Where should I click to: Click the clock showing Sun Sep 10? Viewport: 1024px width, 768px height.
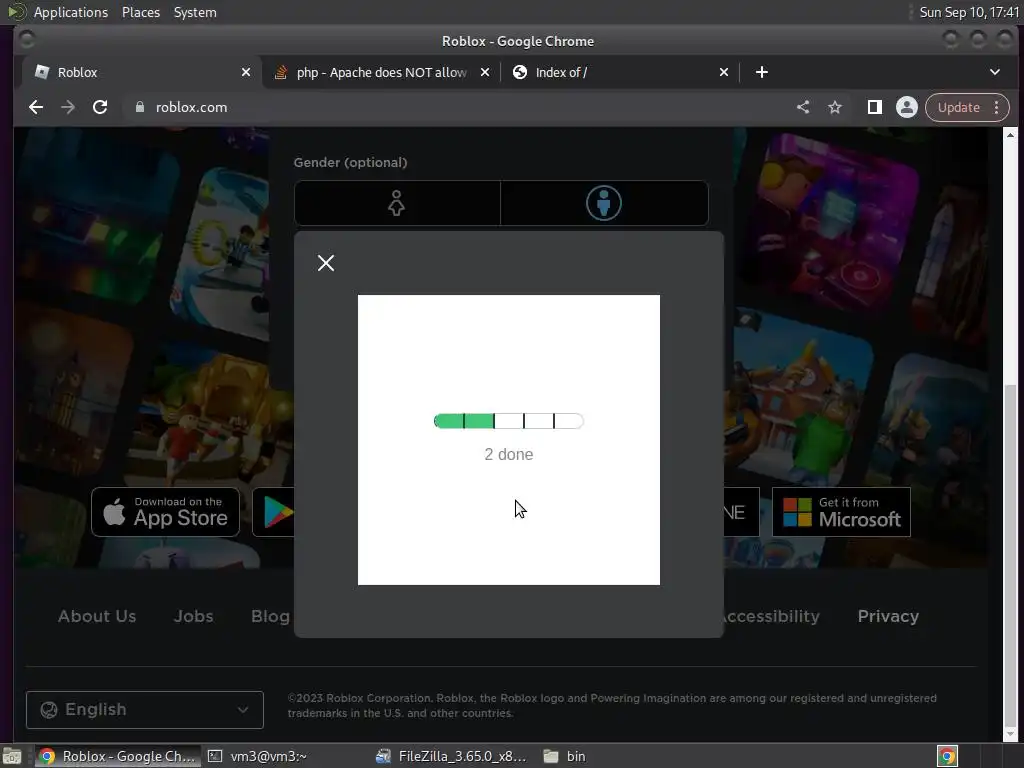(969, 12)
